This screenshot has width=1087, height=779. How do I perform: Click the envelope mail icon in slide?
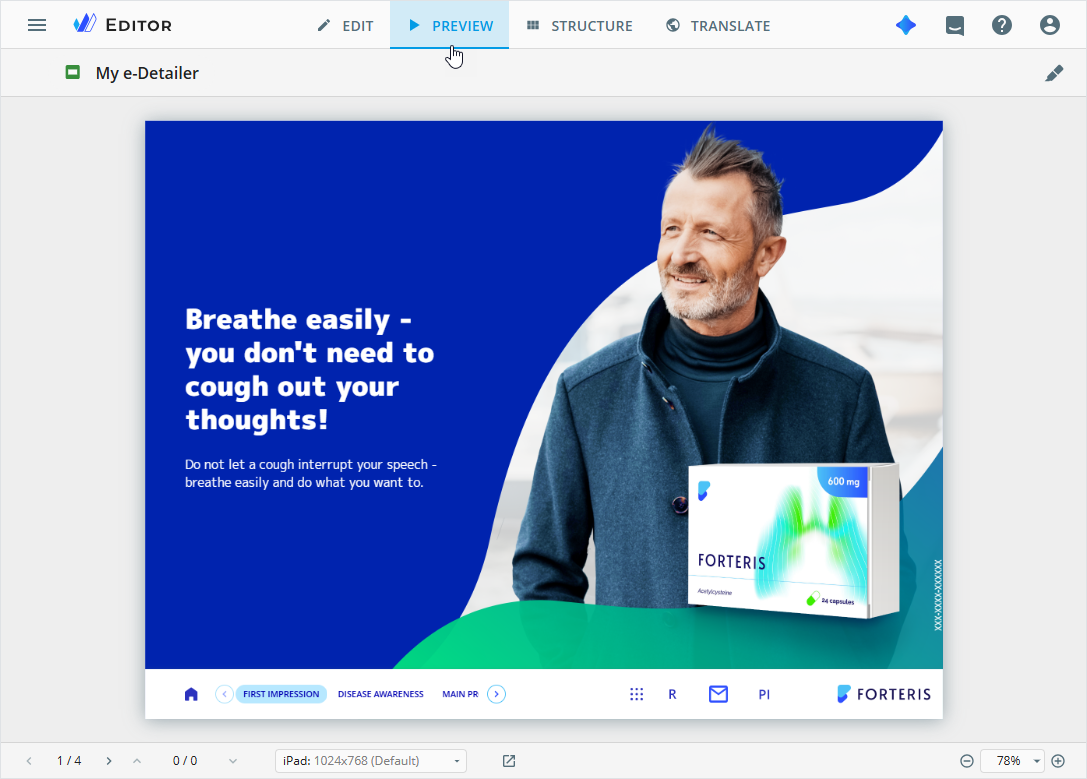(718, 694)
